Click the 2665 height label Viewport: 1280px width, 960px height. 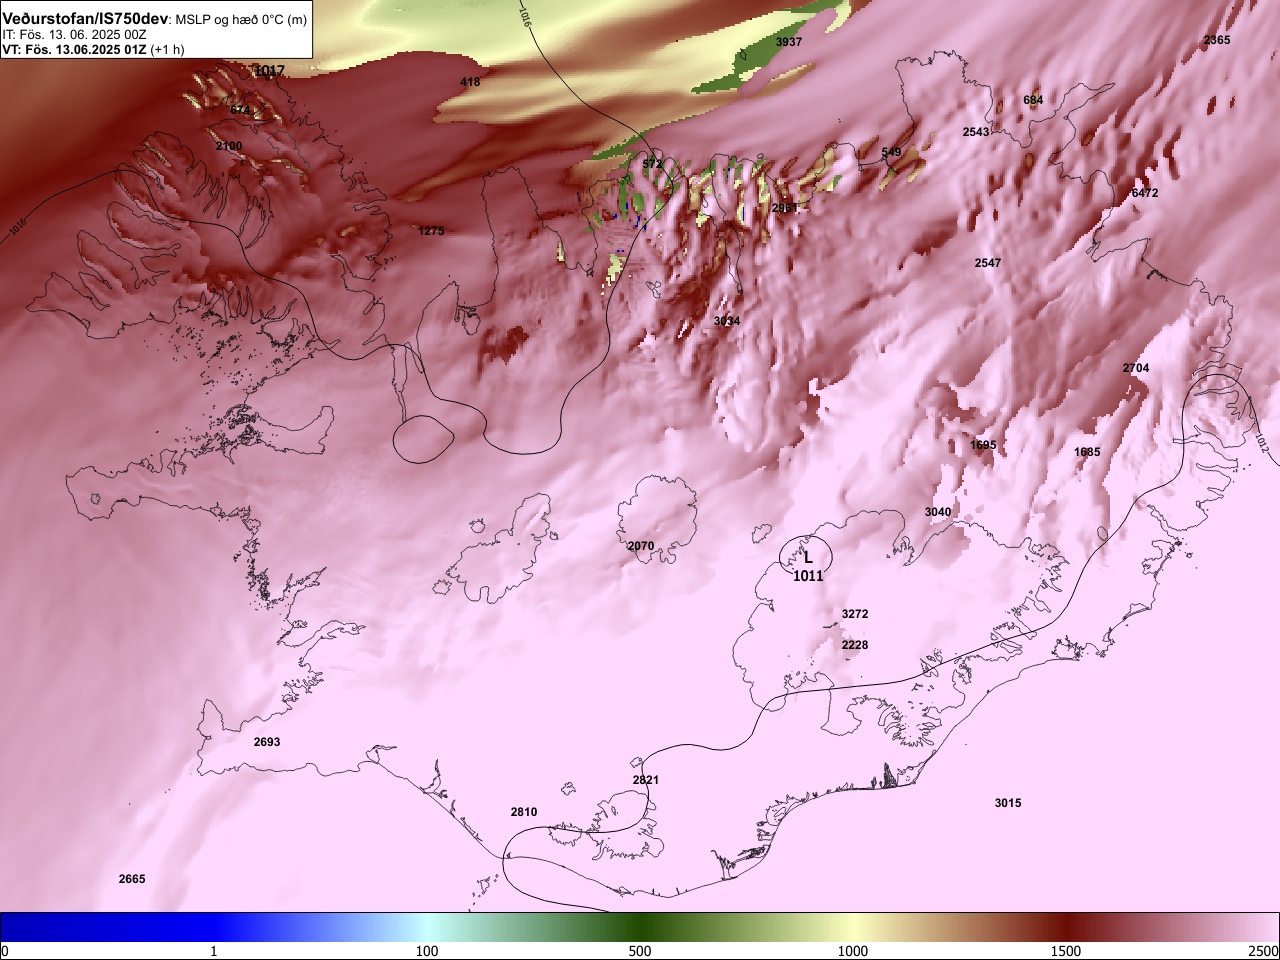(x=132, y=879)
